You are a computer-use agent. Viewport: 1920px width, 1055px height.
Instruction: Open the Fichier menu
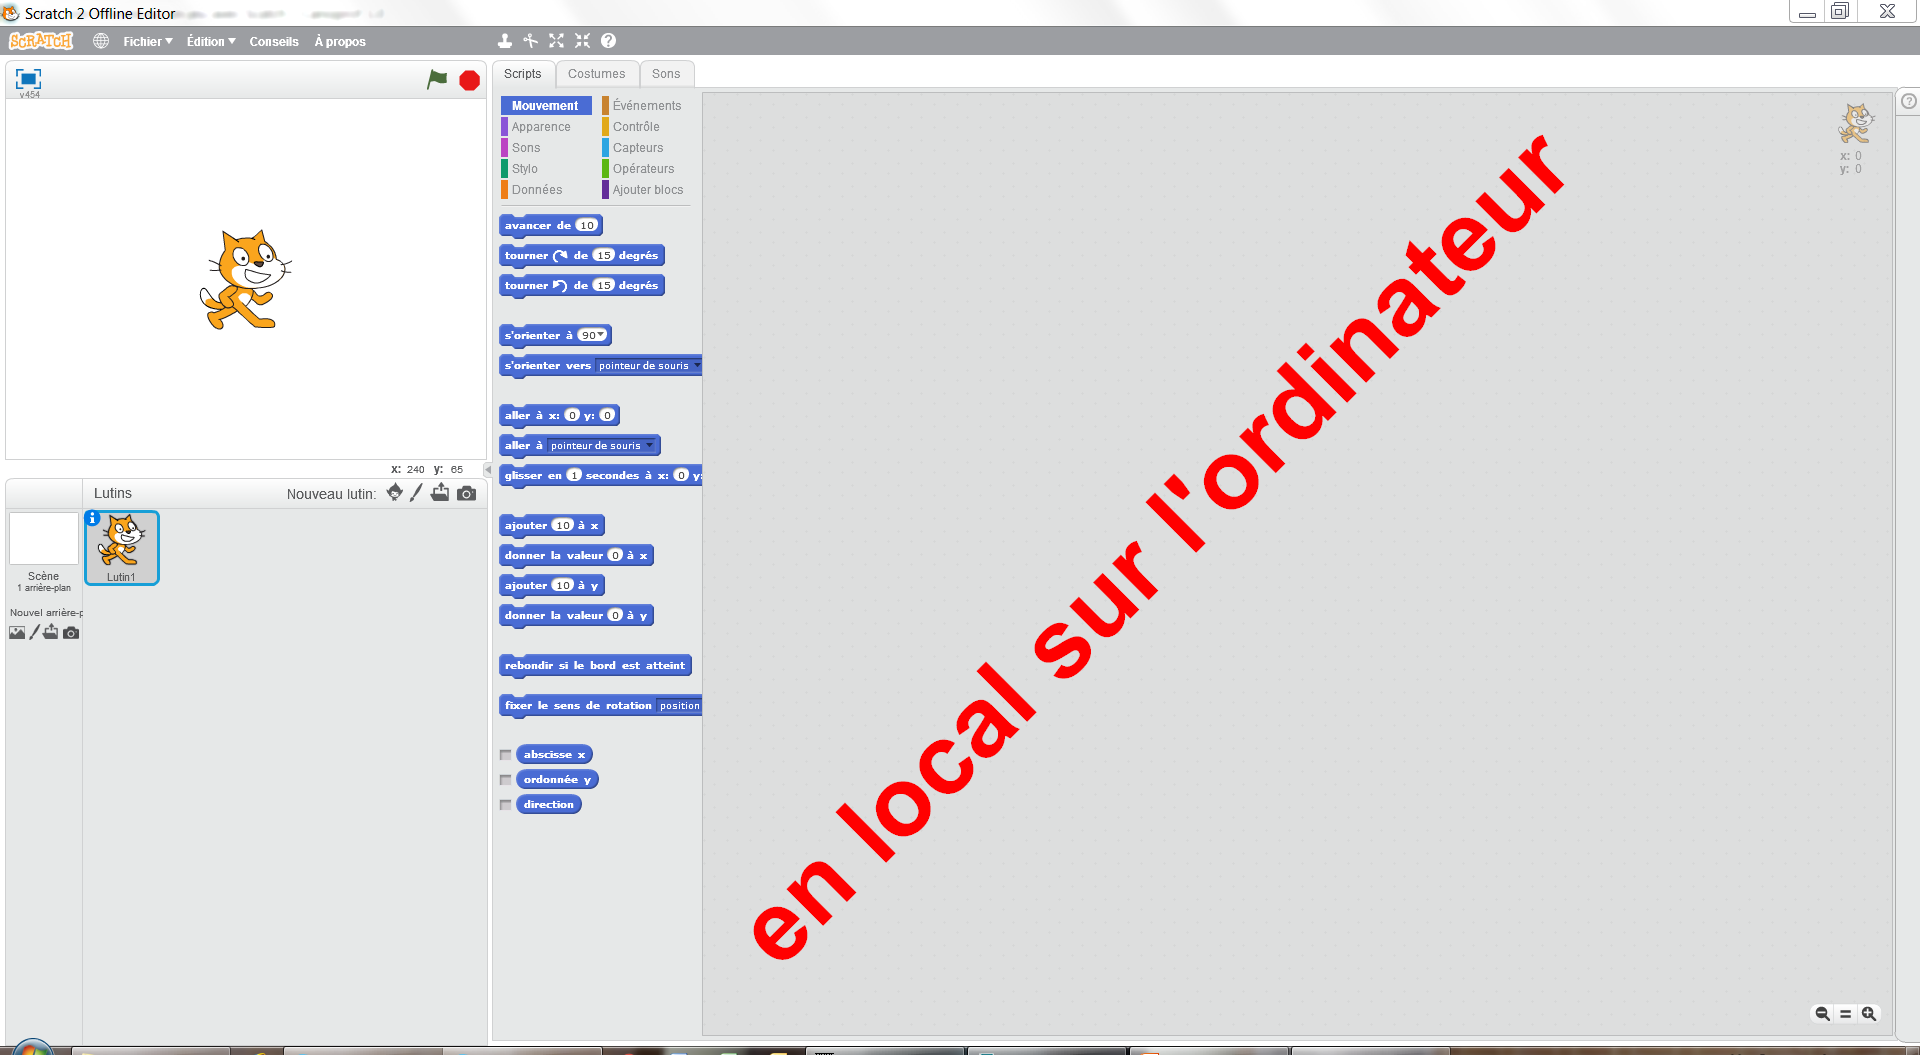[x=147, y=41]
